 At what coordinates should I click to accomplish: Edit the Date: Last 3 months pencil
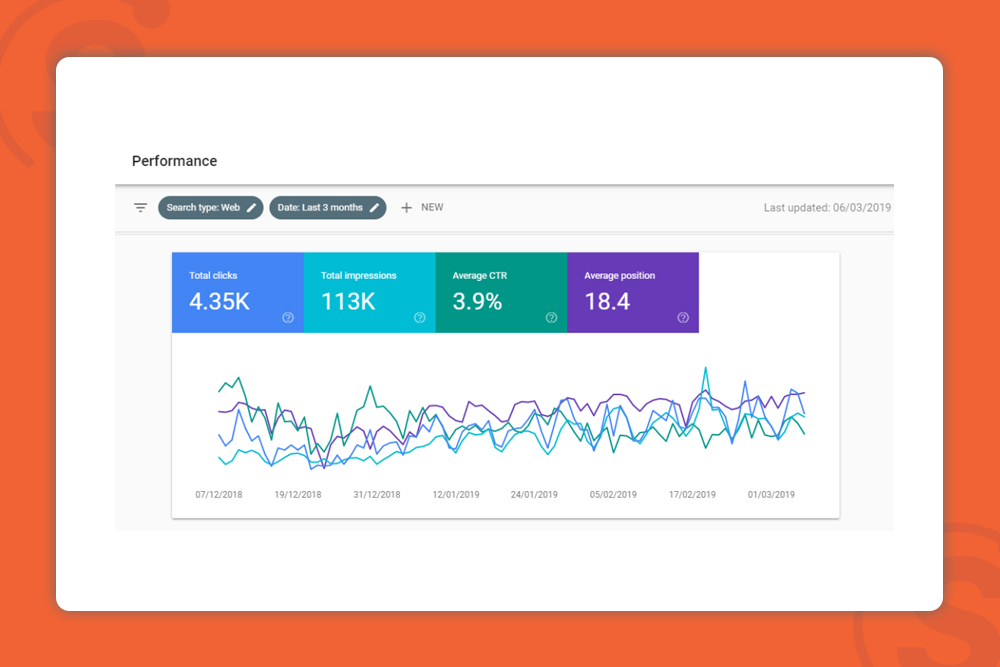click(x=374, y=208)
